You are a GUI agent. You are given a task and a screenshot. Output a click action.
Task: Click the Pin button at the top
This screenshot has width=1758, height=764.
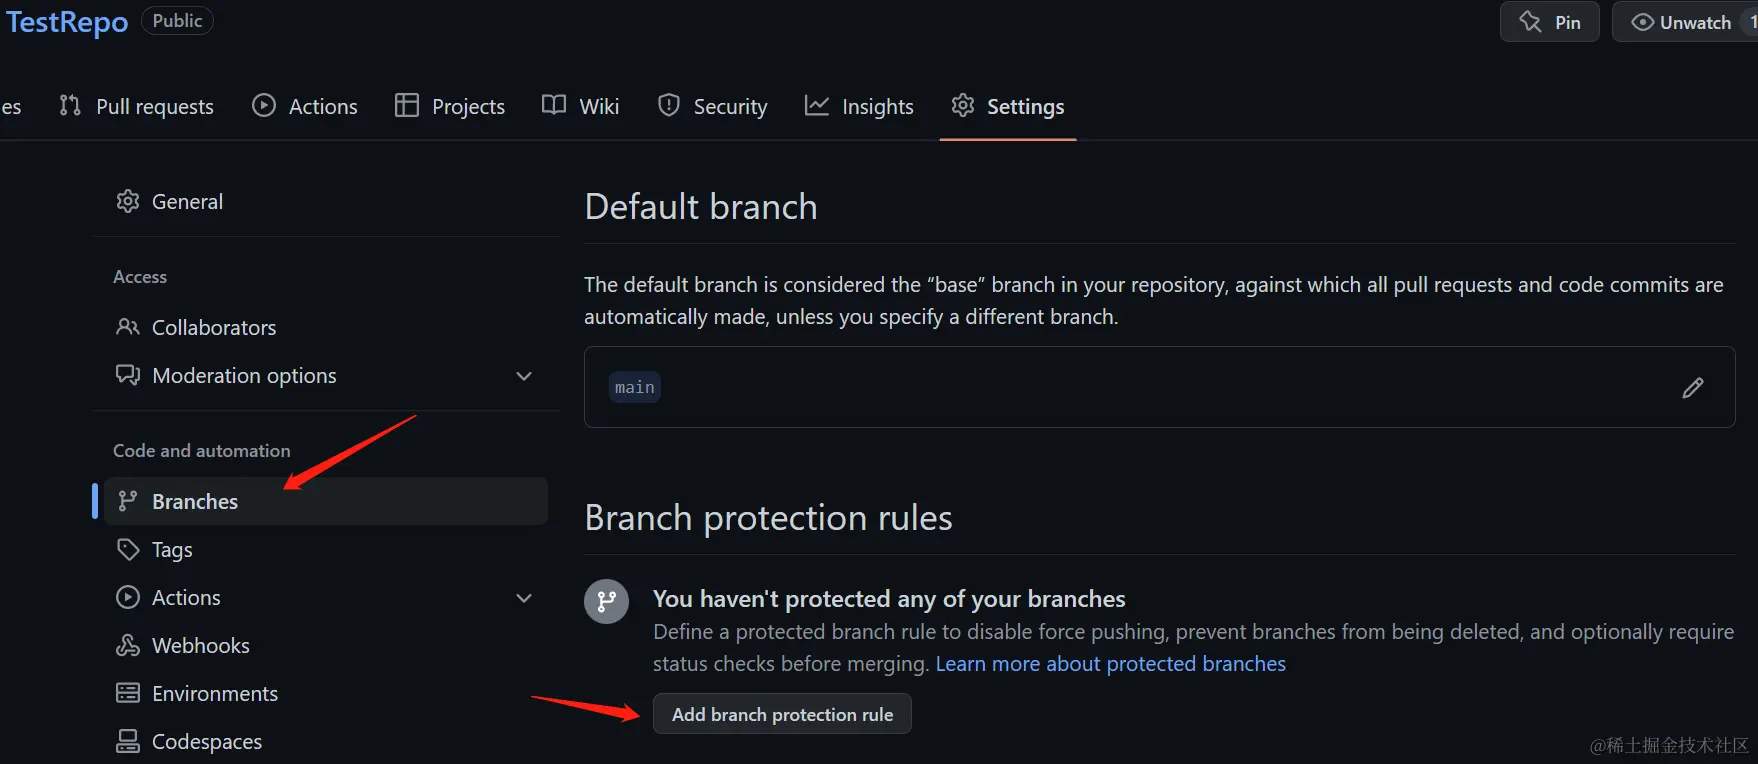(1549, 22)
